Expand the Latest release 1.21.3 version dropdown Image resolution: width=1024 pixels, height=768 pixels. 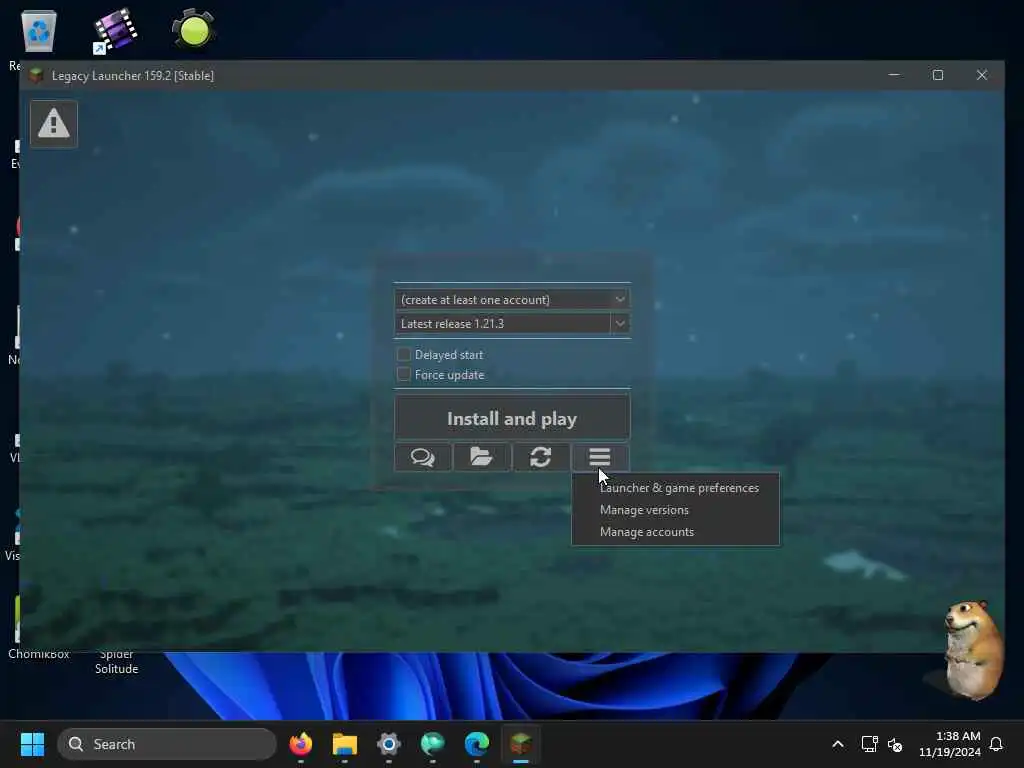(x=620, y=323)
